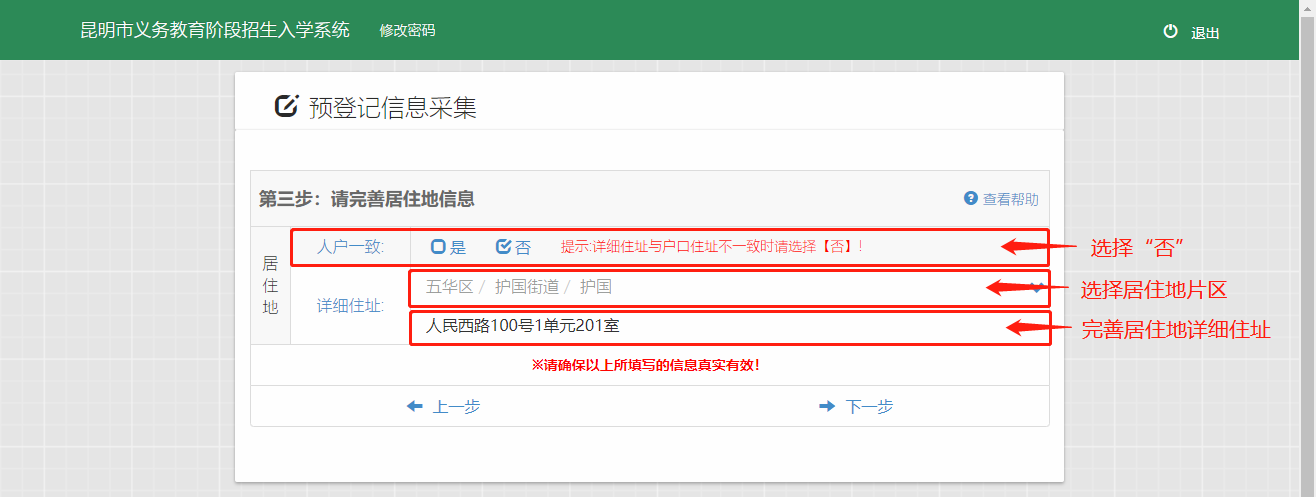Click 退出 to log out
The width and height of the screenshot is (1316, 497).
[1205, 33]
